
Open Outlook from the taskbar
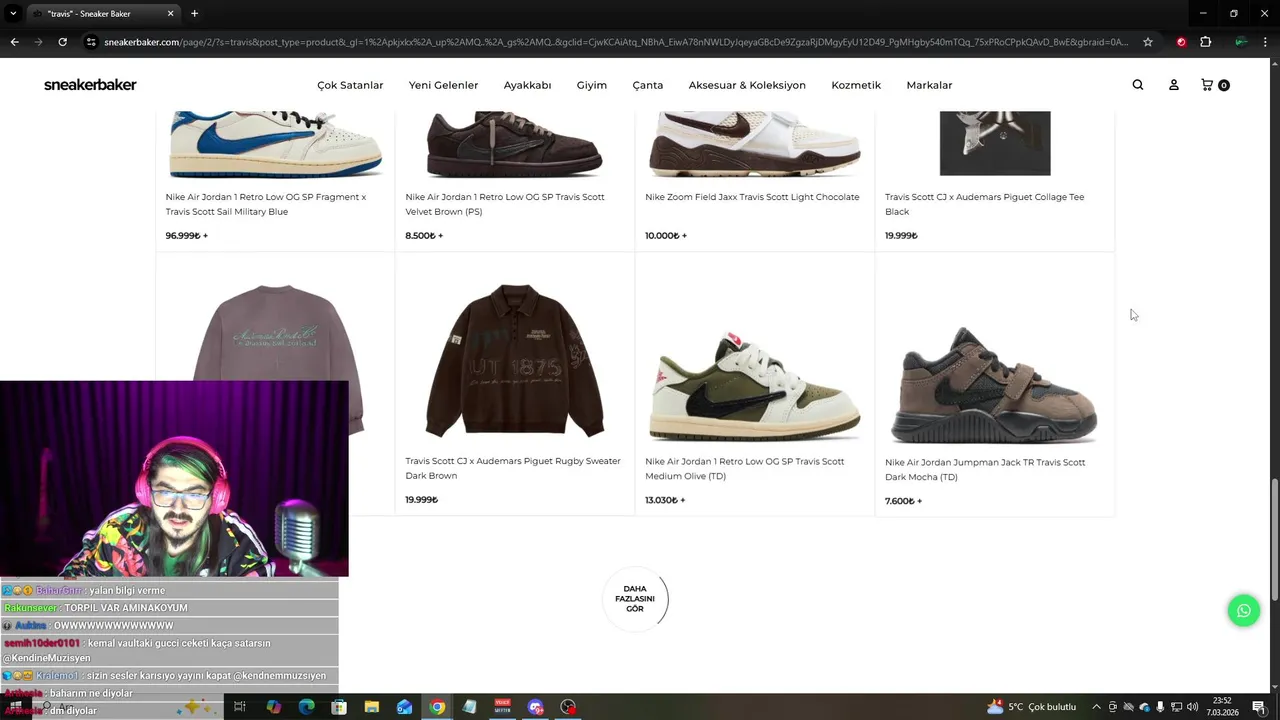pos(404,707)
